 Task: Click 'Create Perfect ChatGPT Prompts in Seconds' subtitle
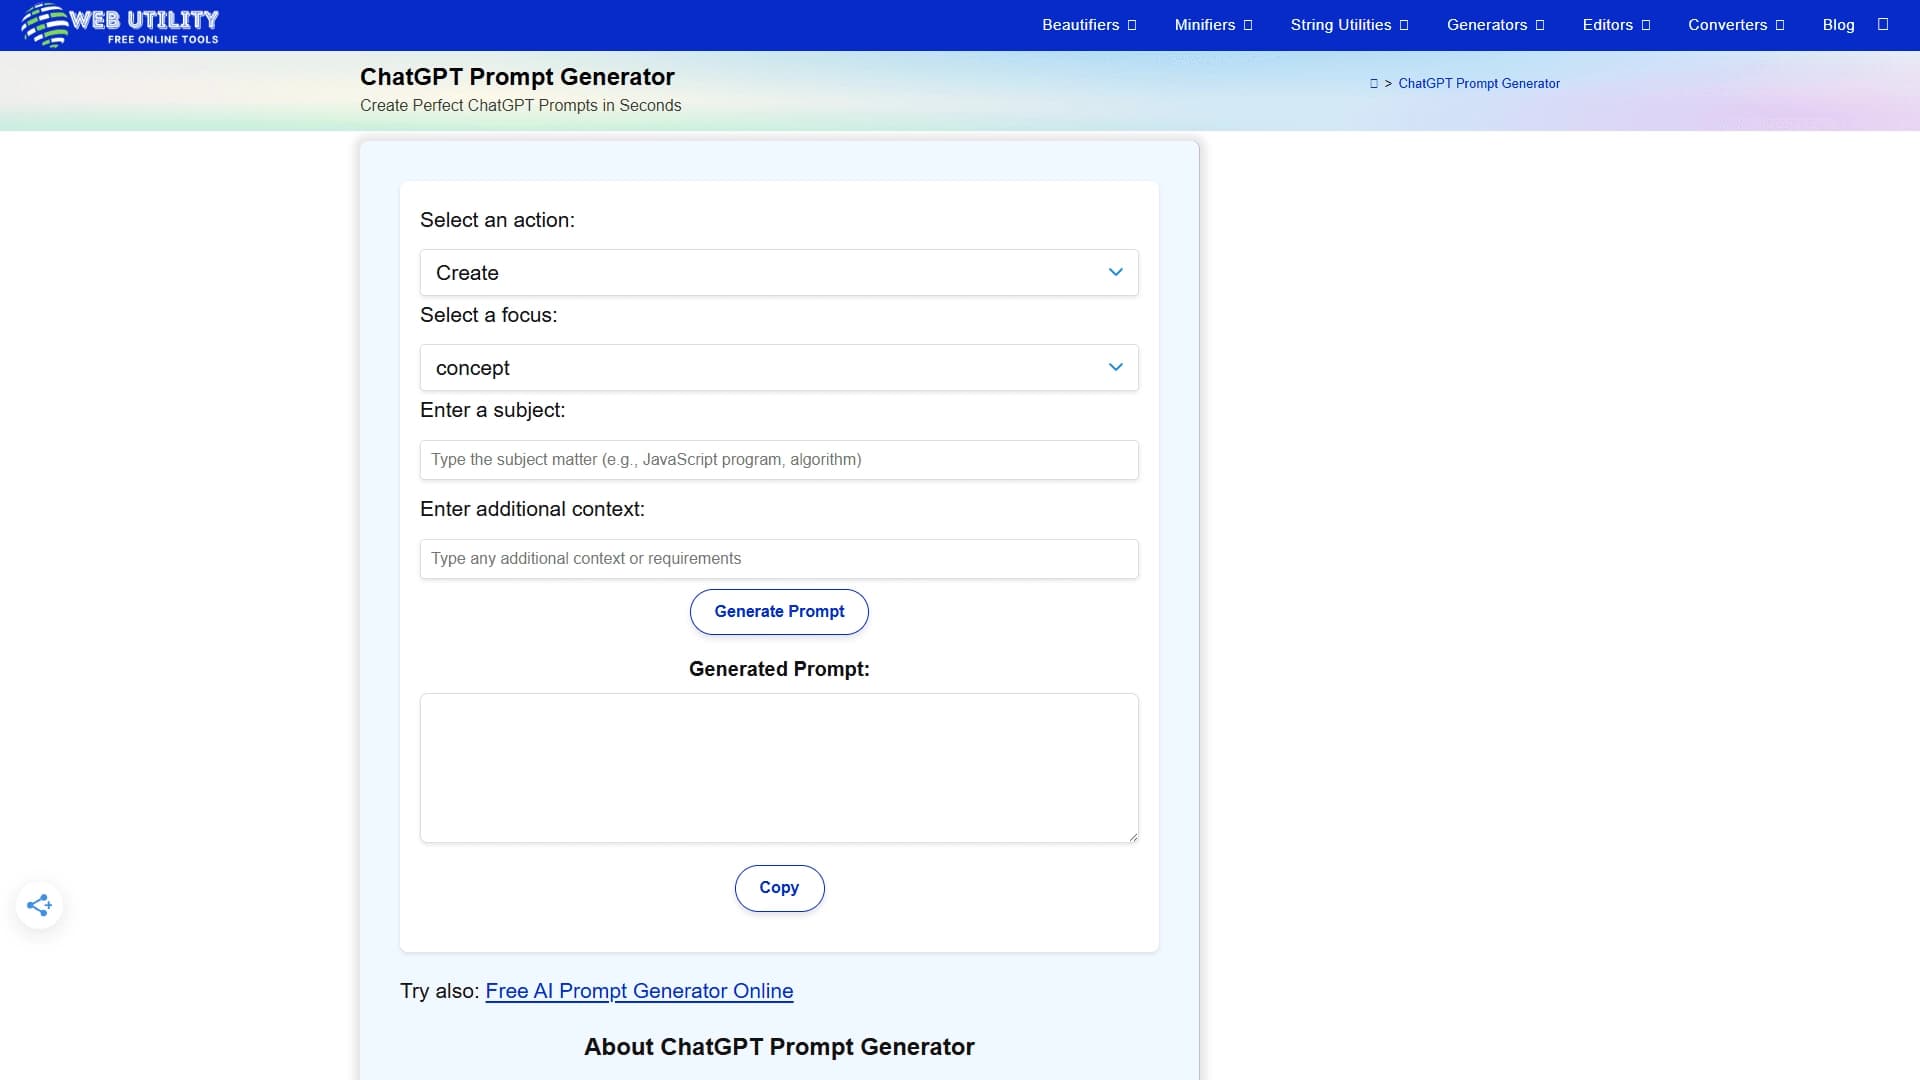(x=520, y=106)
